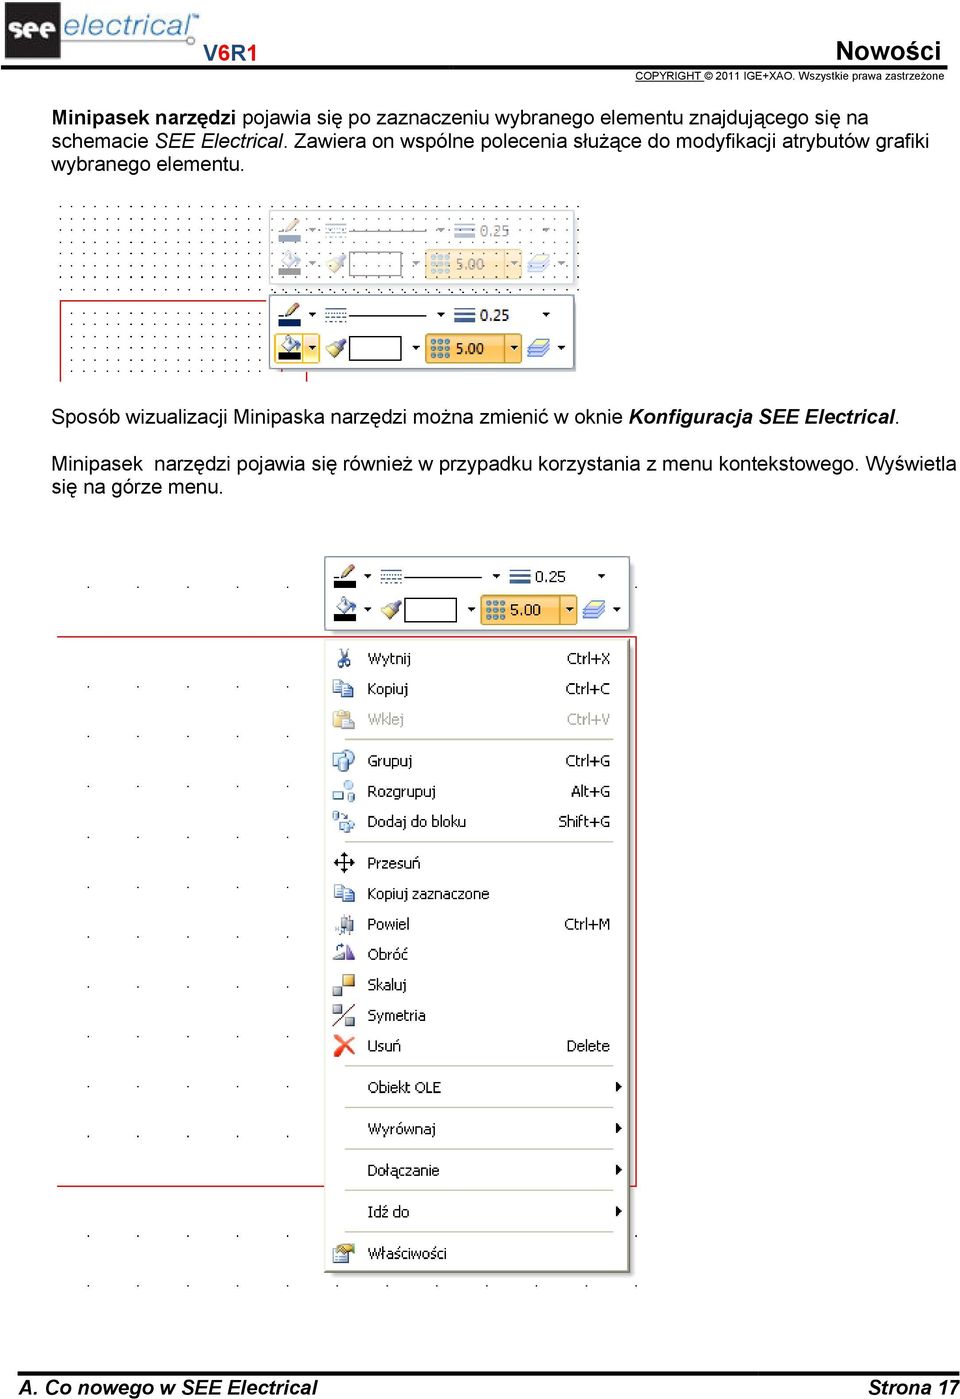This screenshot has width=960, height=1399.
Task: Click paintbrush icon in middle mini toolbar
Action: pos(336,348)
